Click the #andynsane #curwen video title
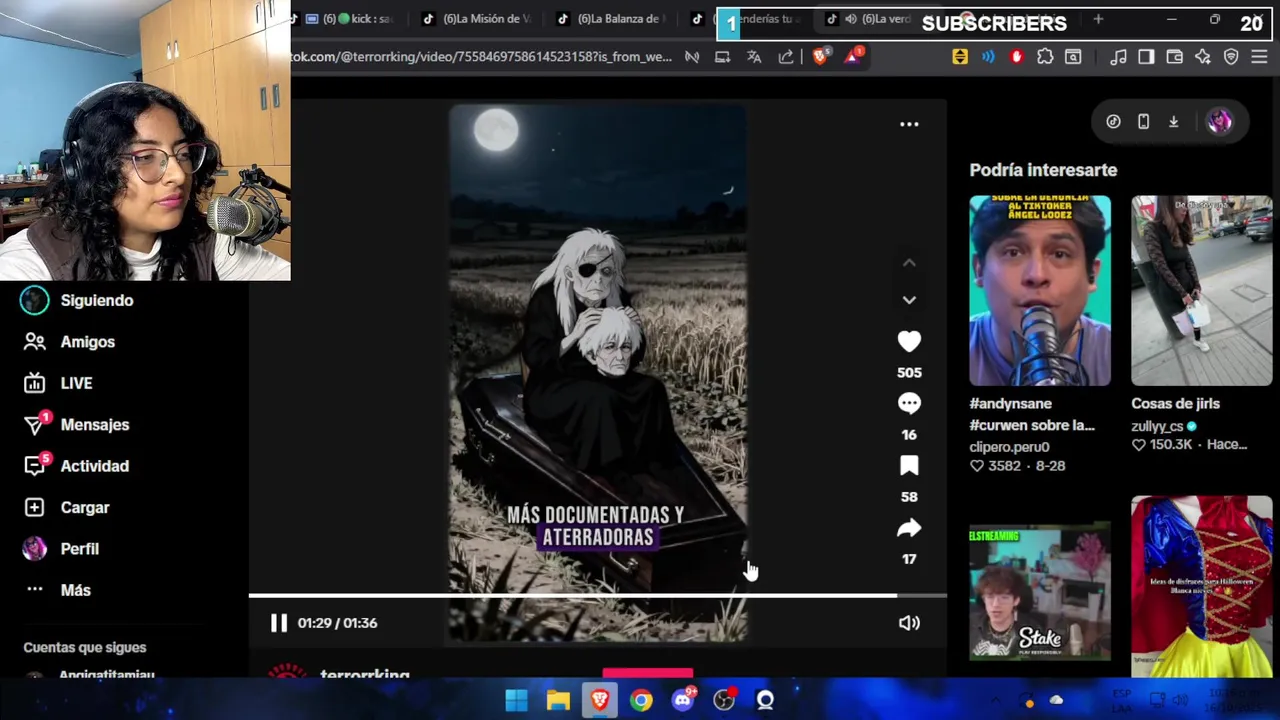Screen dimensions: 1280x720 point(1032,414)
